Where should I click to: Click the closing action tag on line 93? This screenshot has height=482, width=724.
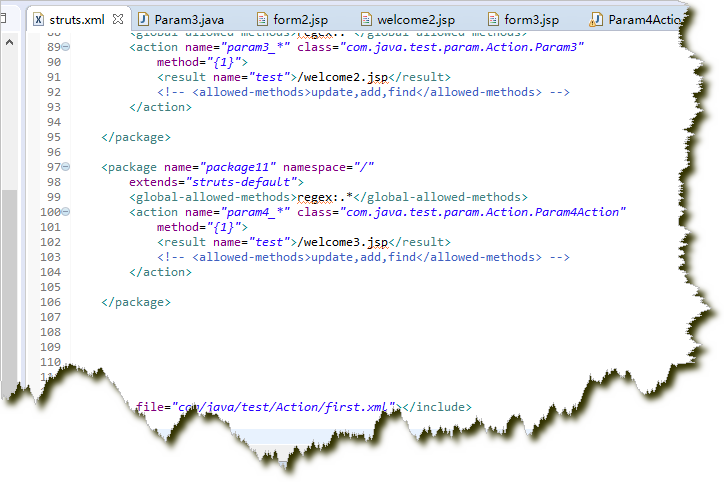click(160, 107)
